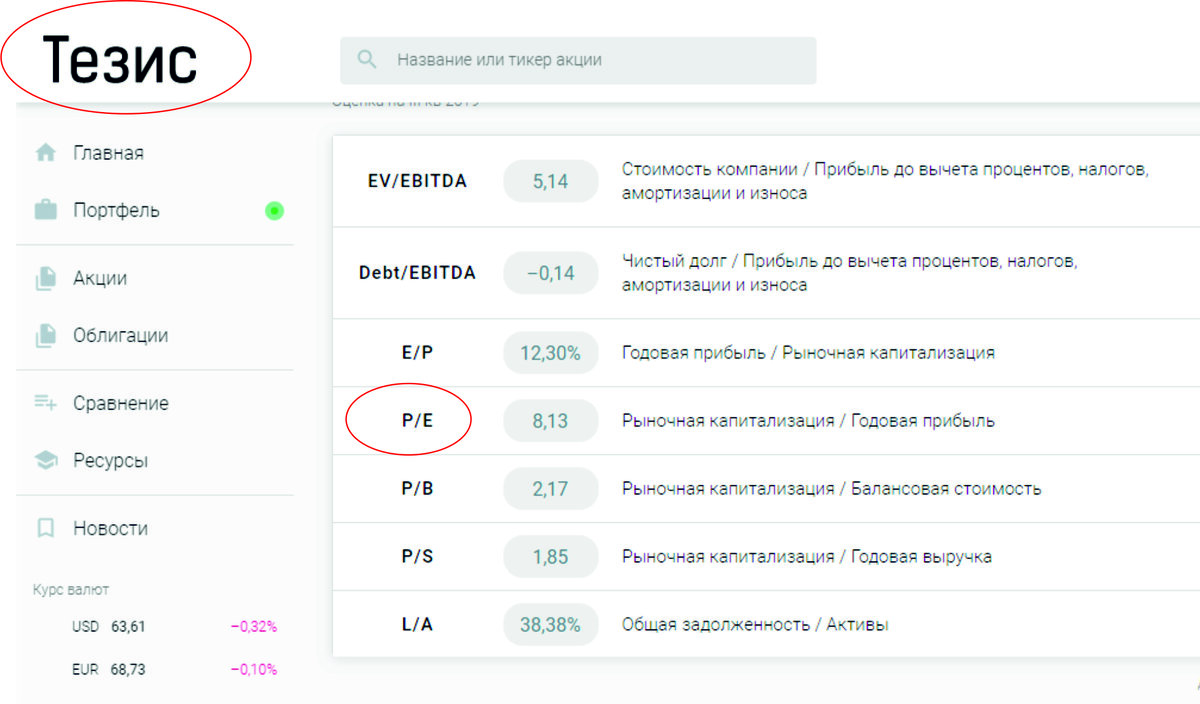Go to the Портфель section
This screenshot has width=1200, height=704.
[116, 211]
